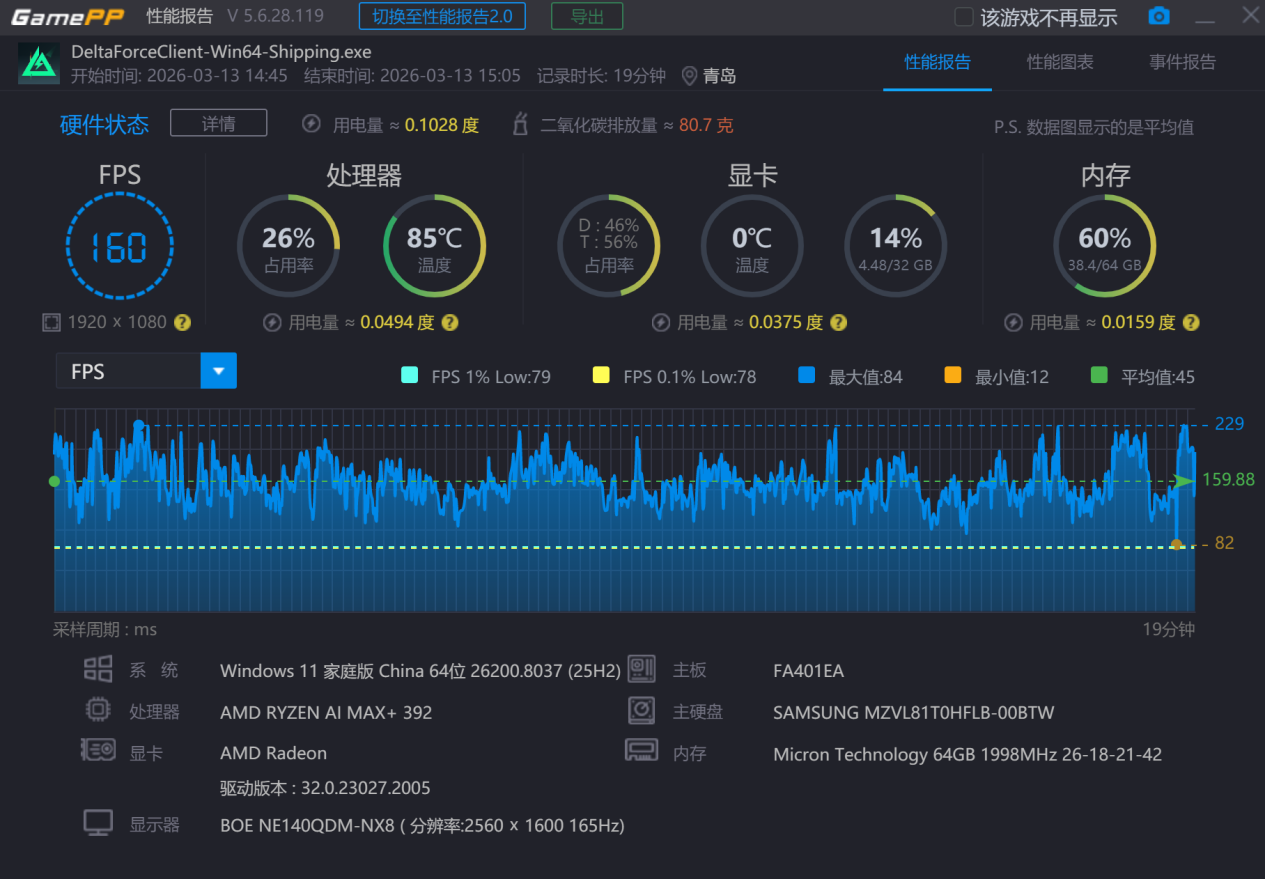Click the total power usage lightning icon
This screenshot has height=879, width=1265.
point(312,125)
